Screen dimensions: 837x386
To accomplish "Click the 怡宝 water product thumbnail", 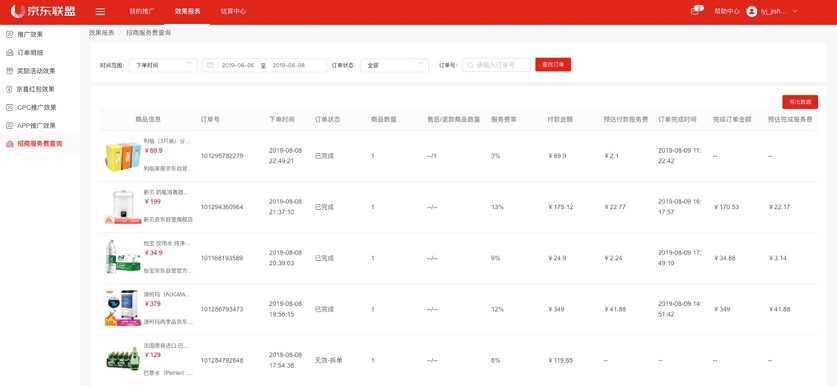I will pos(123,257).
